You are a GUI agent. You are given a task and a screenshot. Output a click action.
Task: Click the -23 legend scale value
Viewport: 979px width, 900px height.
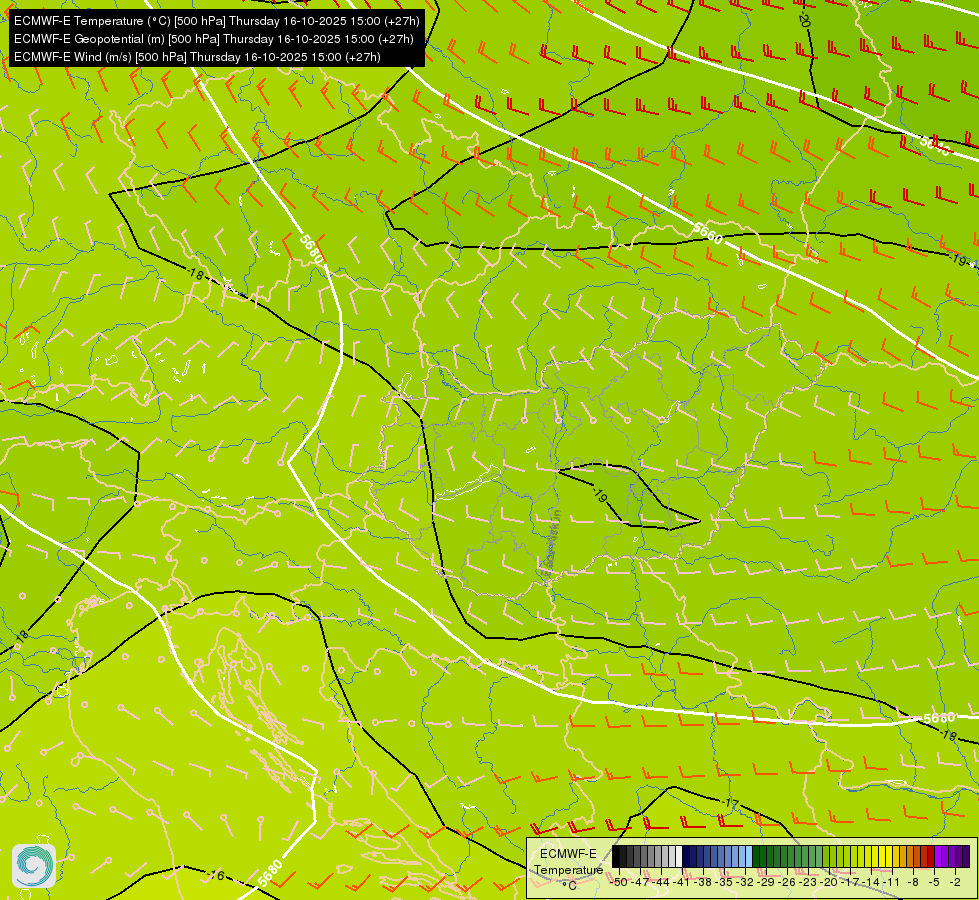(x=808, y=882)
